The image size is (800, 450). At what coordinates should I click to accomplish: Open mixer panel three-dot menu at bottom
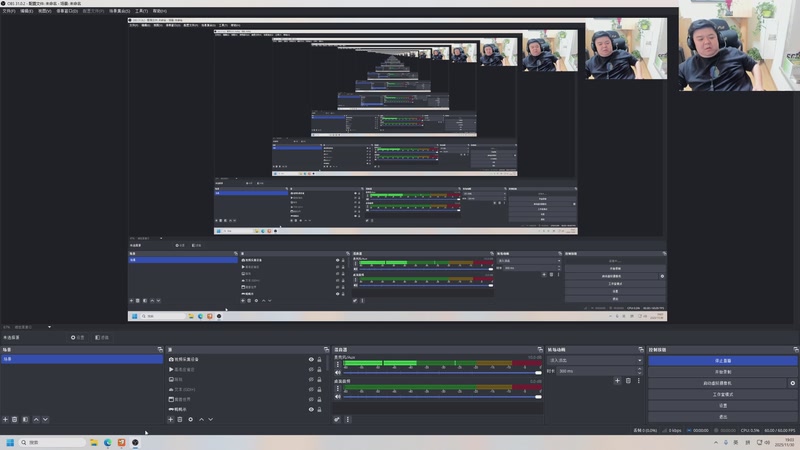(348, 419)
